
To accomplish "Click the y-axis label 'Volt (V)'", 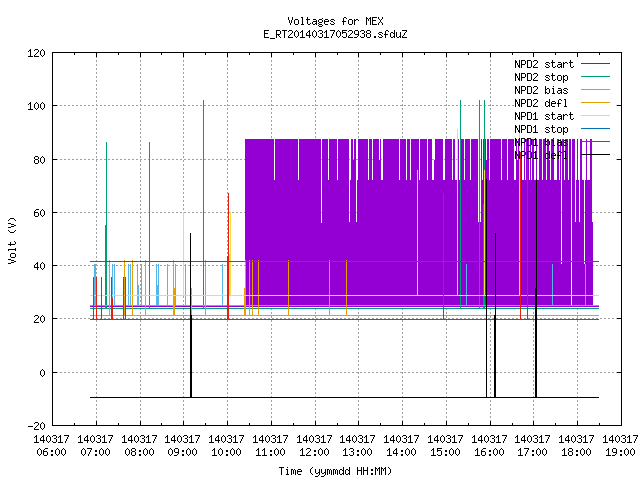I will click(12, 240).
